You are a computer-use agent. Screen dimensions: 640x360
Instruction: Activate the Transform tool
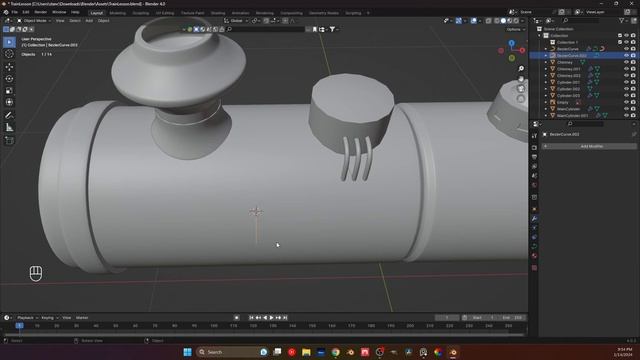(x=9, y=102)
